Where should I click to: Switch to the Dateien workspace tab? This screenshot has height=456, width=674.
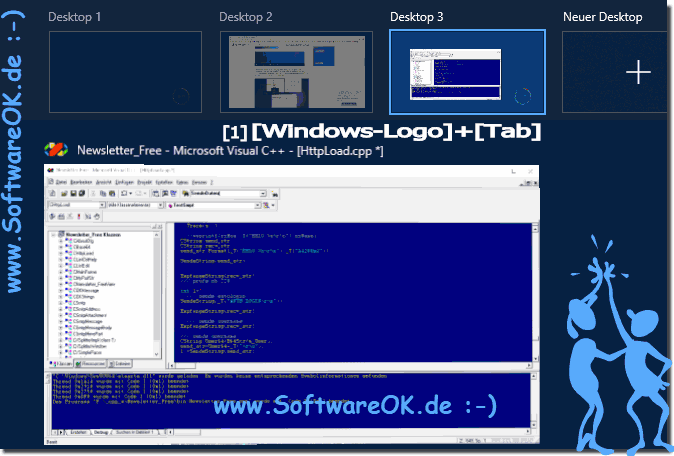pos(120,364)
